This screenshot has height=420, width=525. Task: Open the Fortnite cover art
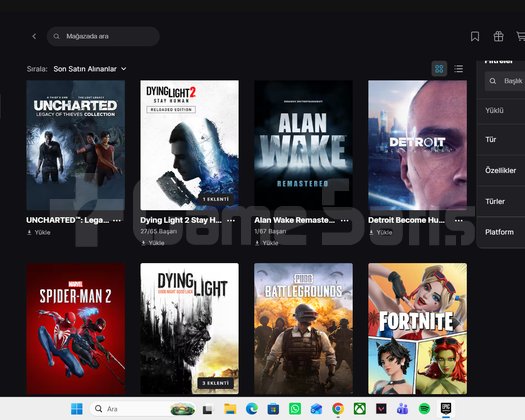[x=418, y=329]
